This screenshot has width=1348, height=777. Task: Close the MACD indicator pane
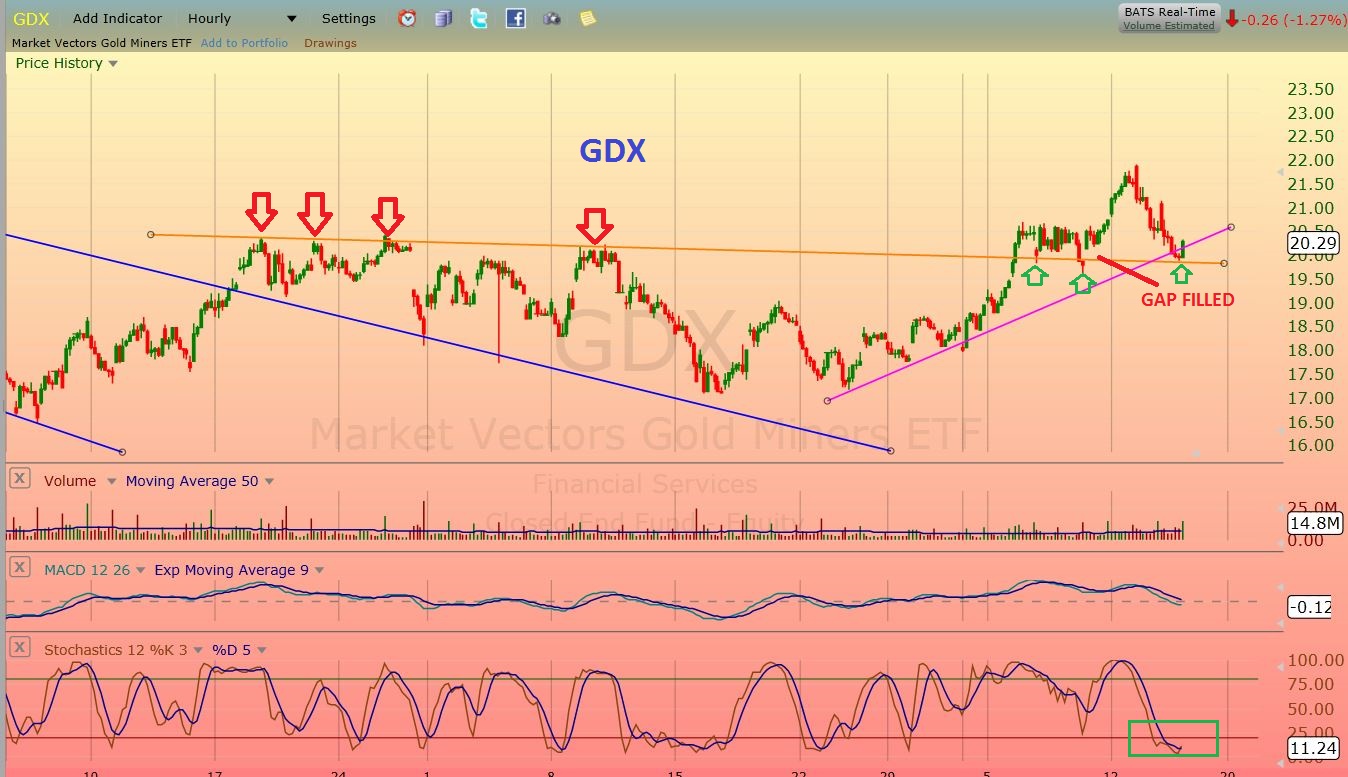[x=19, y=568]
